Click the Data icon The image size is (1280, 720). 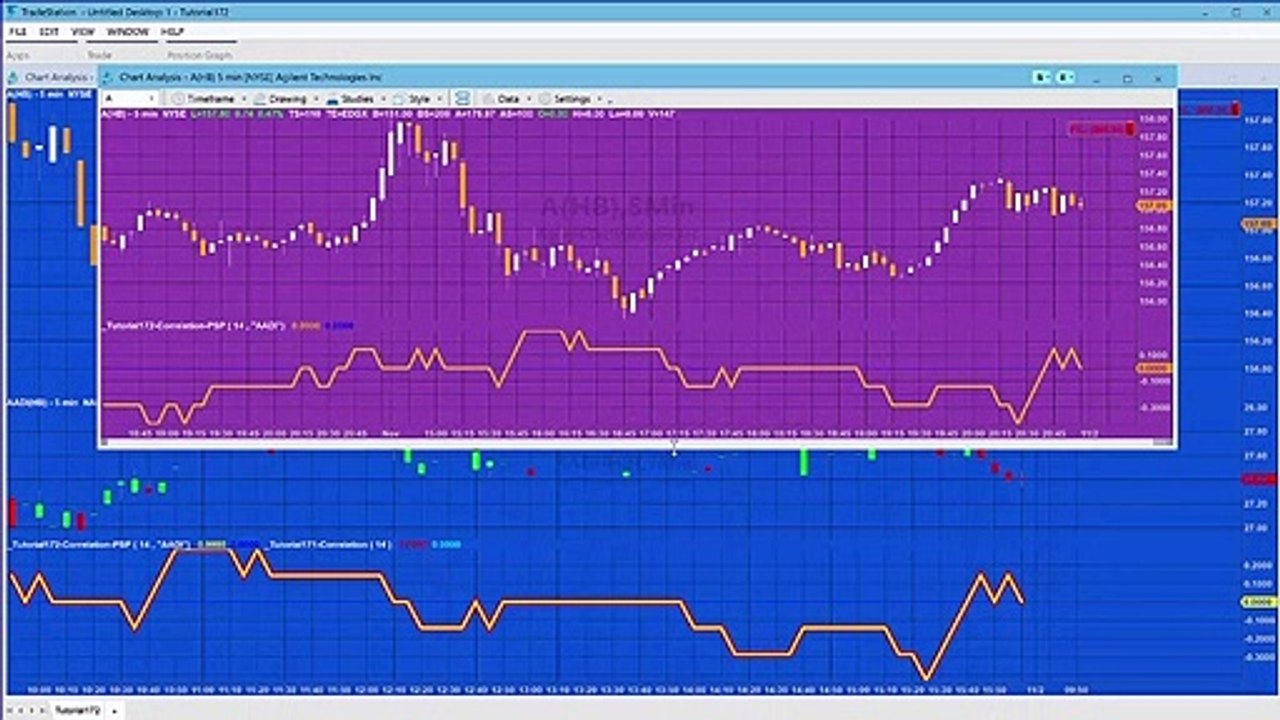488,99
